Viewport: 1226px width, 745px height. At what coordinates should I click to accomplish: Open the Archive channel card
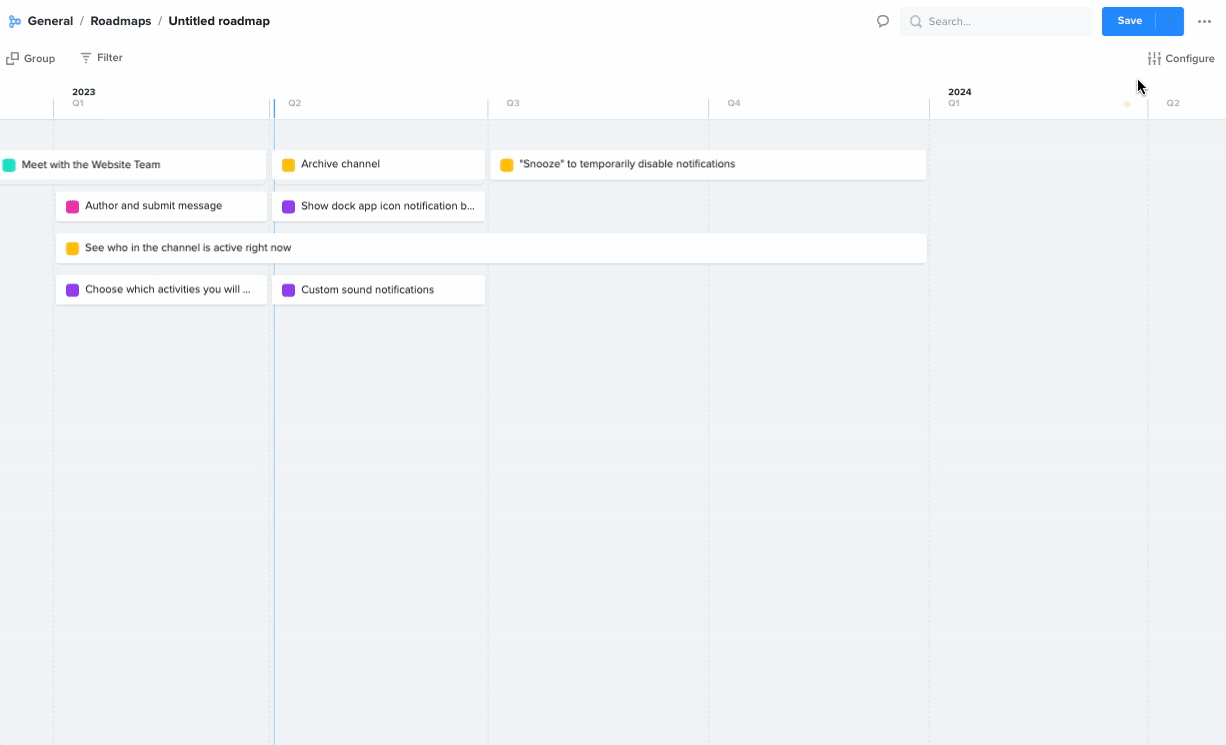pyautogui.click(x=379, y=165)
